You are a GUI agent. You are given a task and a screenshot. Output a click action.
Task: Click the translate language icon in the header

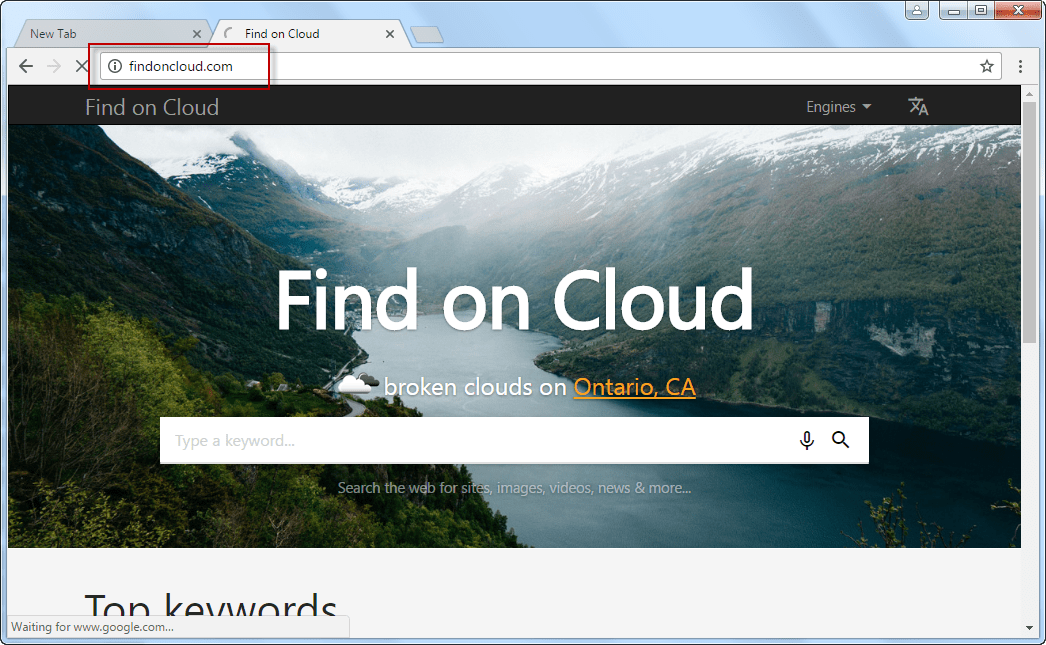pyautogui.click(x=918, y=106)
